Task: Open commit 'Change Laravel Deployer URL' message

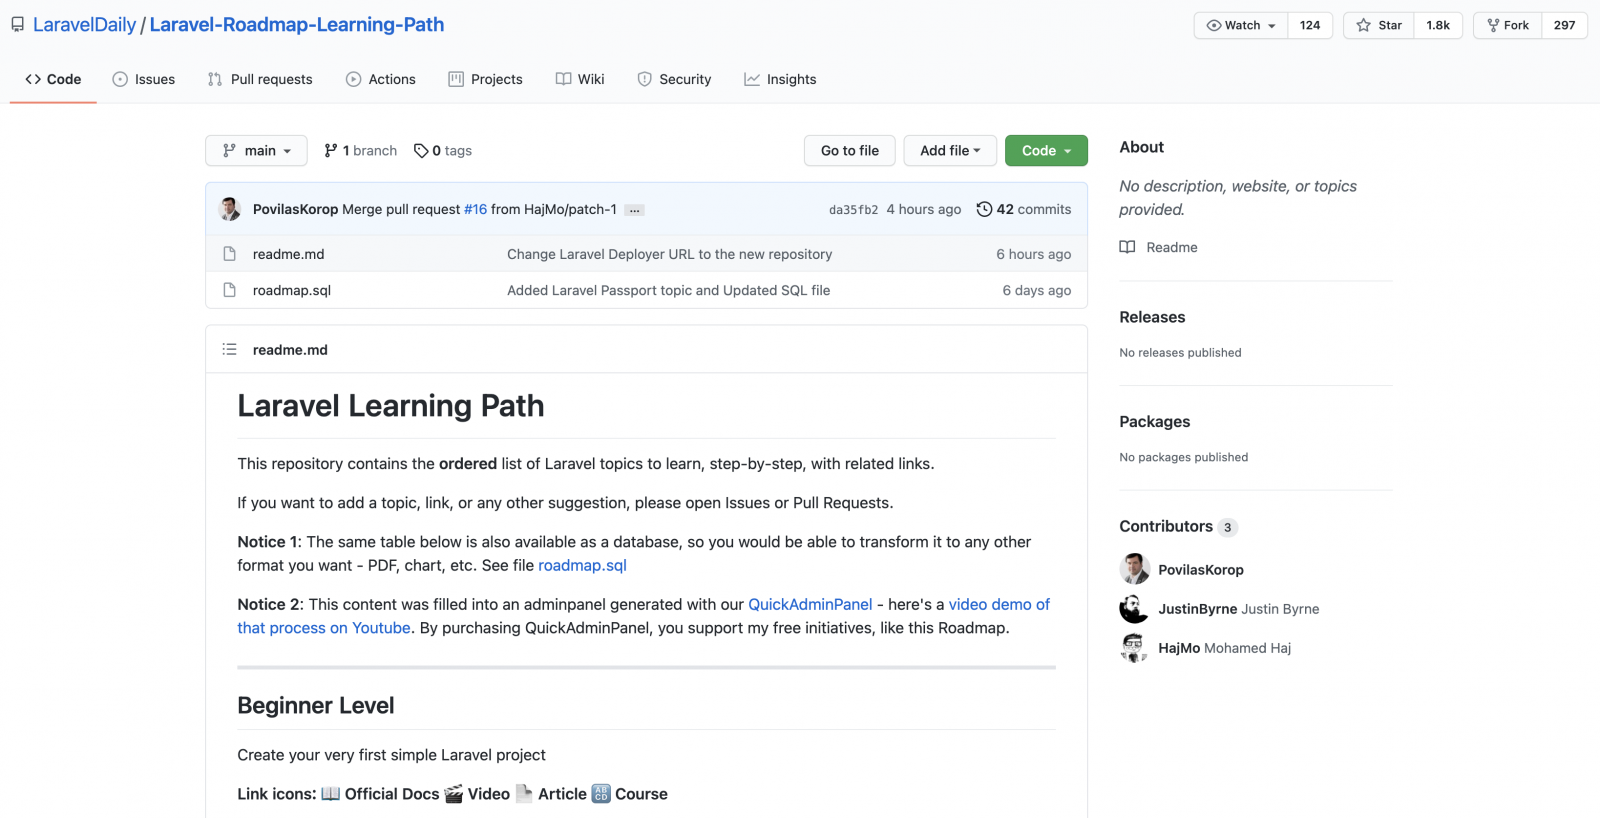Action: 669,254
